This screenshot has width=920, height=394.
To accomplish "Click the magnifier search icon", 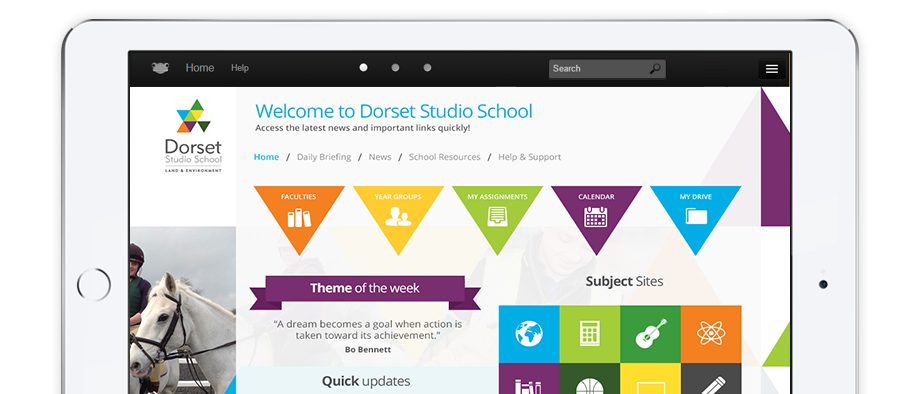I will coord(655,69).
